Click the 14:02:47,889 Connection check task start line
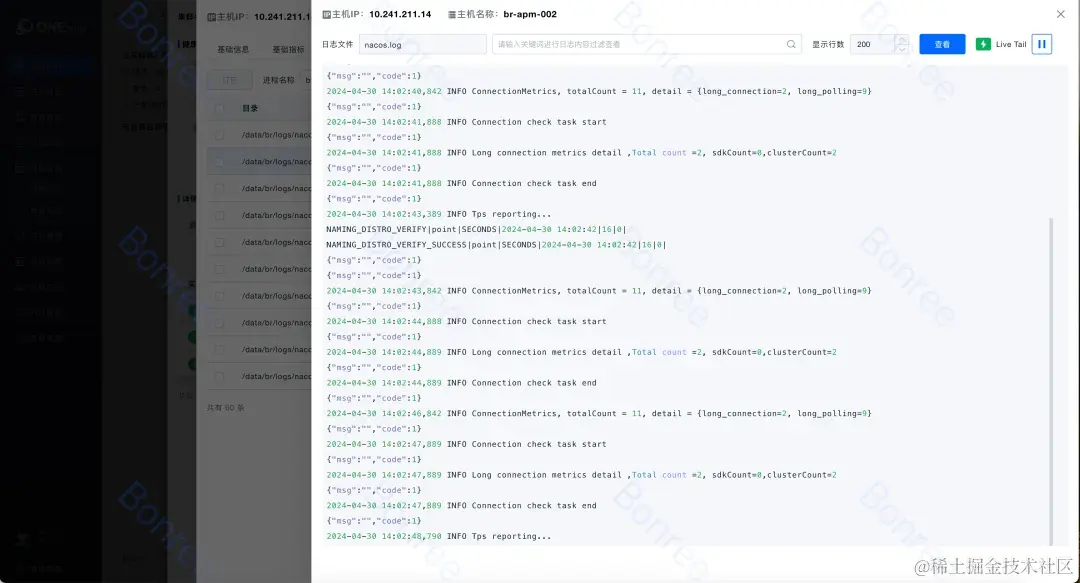This screenshot has width=1080, height=583. [466, 444]
